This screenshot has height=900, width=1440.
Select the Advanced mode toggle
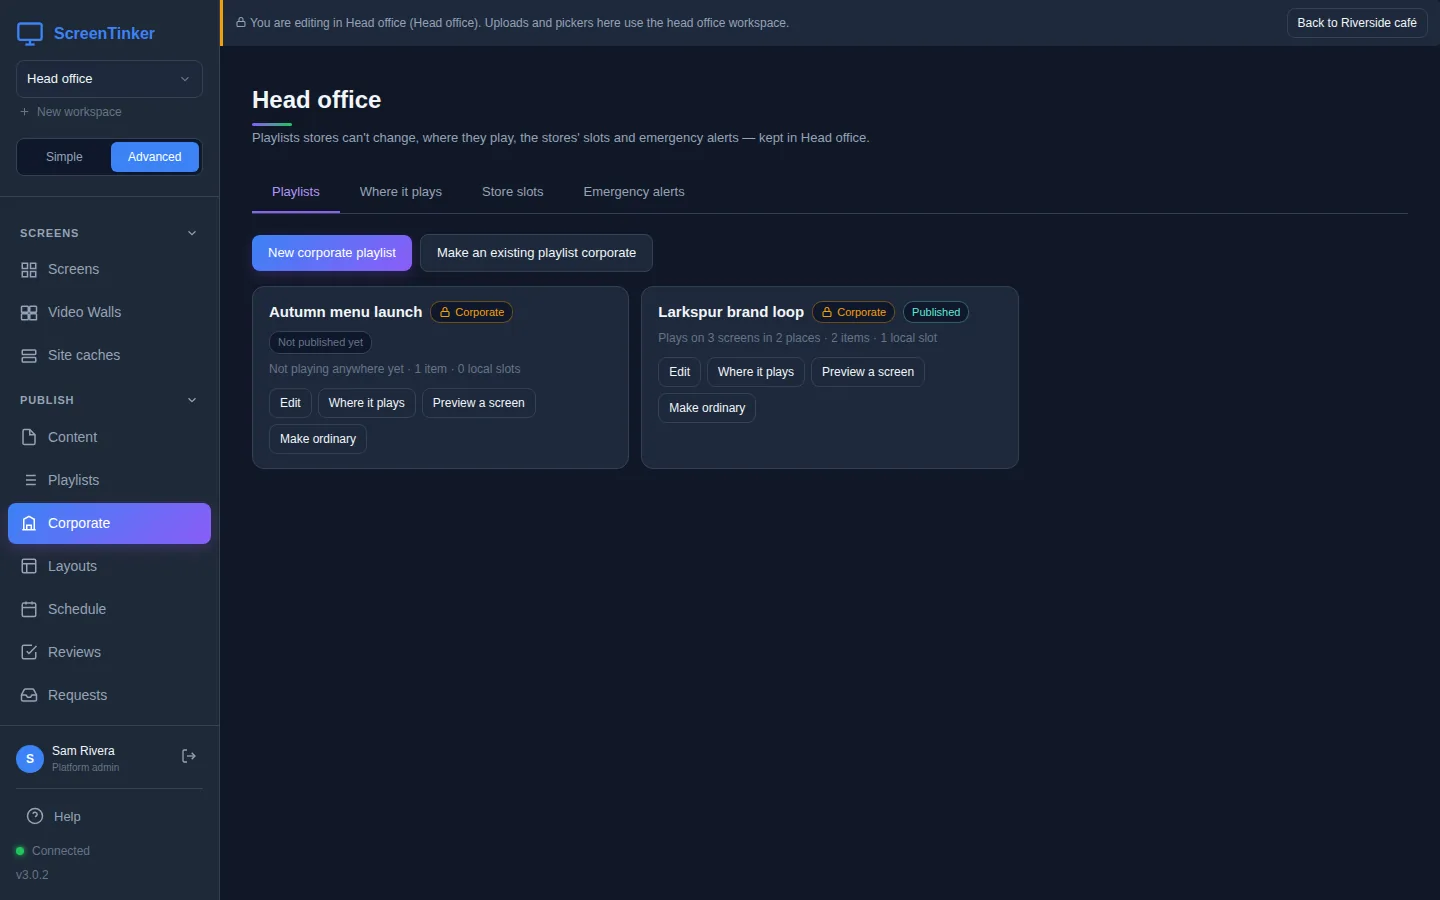[155, 157]
